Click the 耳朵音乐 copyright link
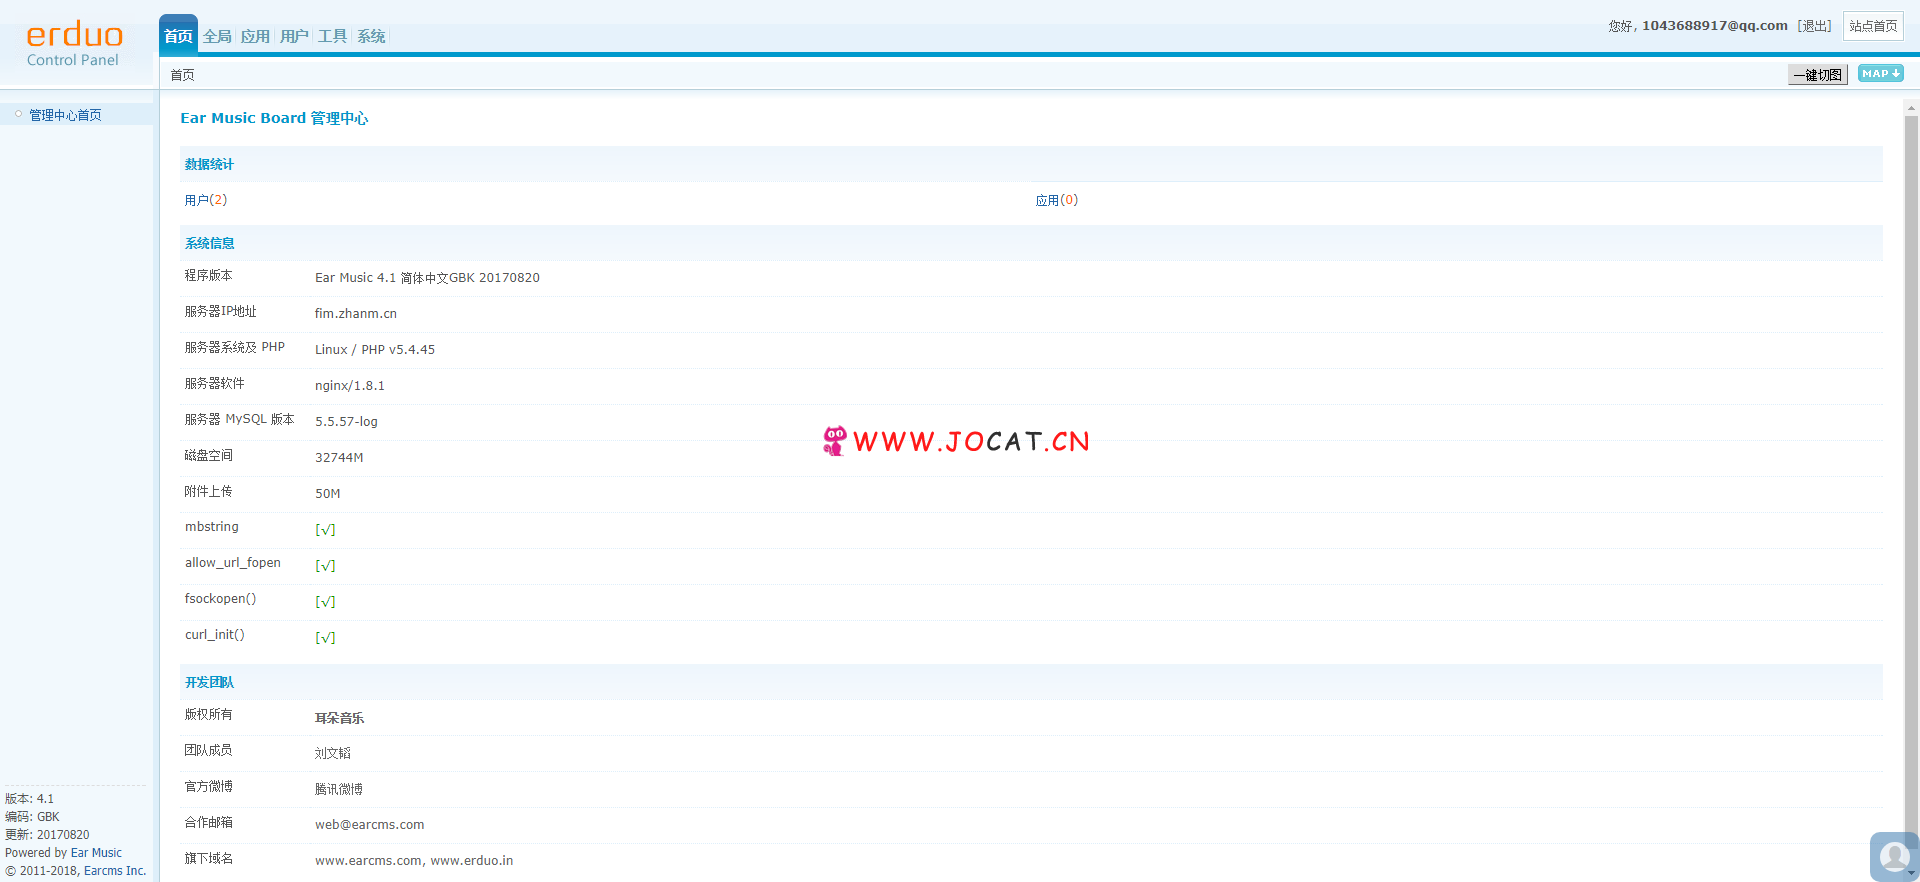1920x882 pixels. coord(339,718)
